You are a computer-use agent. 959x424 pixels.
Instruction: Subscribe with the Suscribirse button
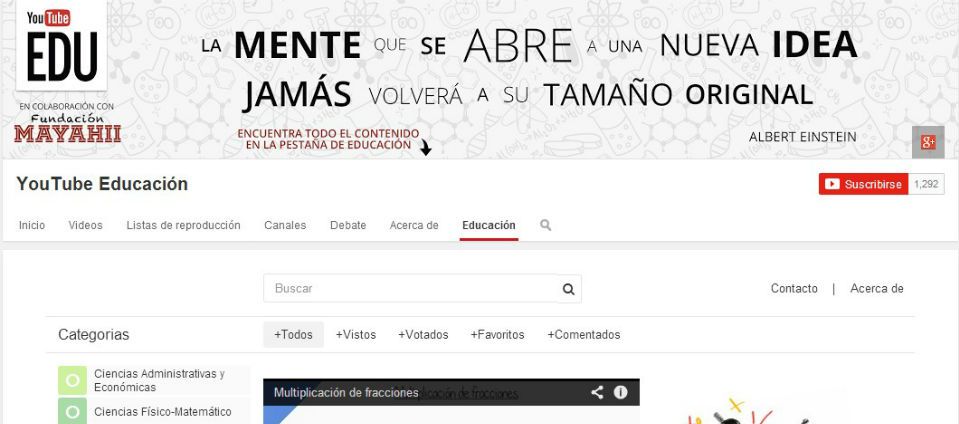click(862, 184)
